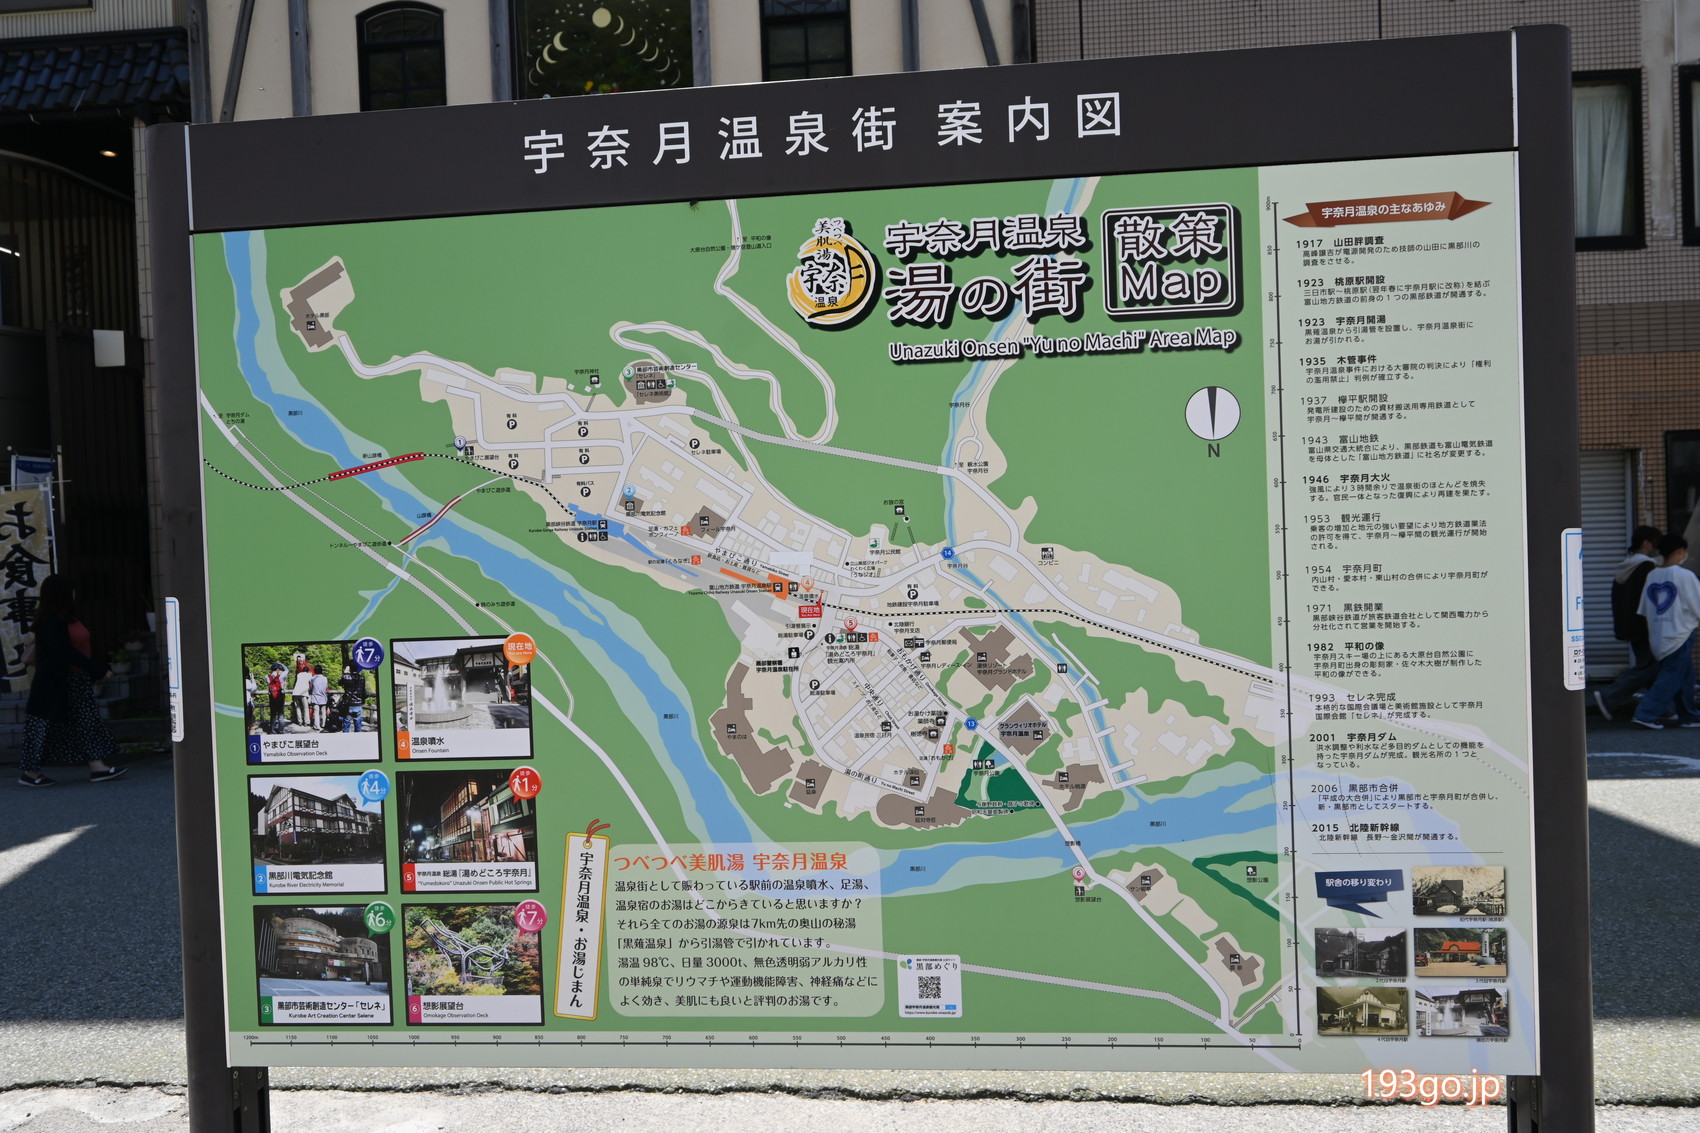Viewport: 1700px width, 1133px height.
Task: Click the QR code for 黒部めぐり
Action: tap(929, 988)
